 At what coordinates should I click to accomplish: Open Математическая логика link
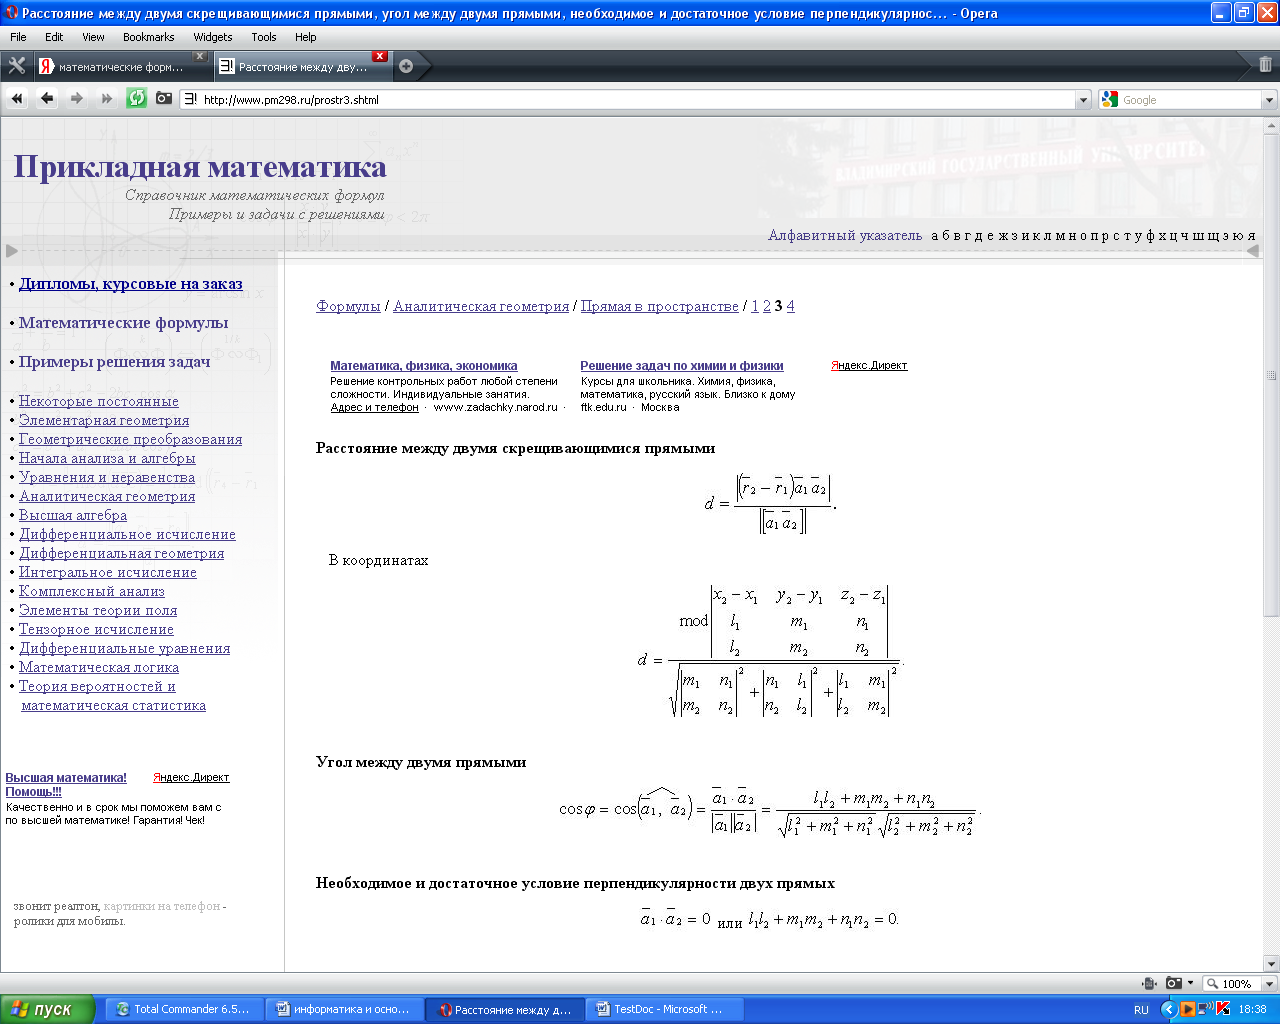pos(99,668)
